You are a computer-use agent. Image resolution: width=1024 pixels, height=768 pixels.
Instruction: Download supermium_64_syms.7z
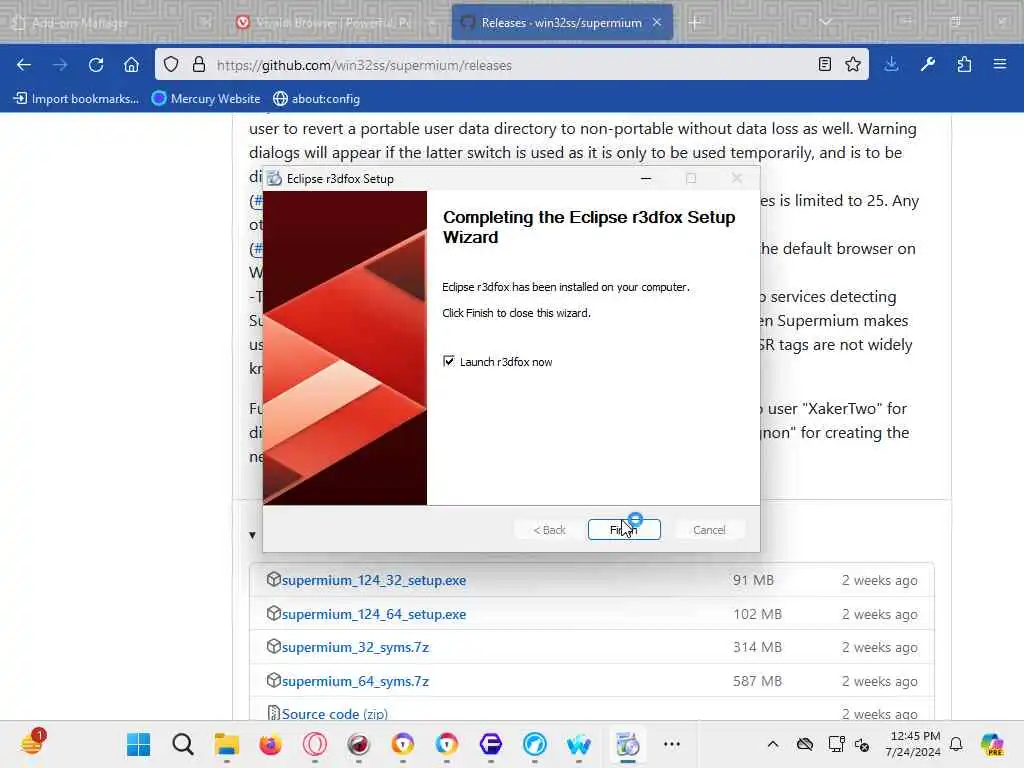click(x=355, y=681)
